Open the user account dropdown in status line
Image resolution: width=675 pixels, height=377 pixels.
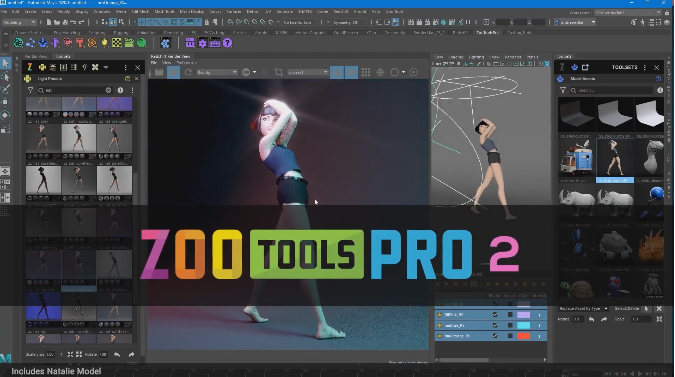coord(575,22)
